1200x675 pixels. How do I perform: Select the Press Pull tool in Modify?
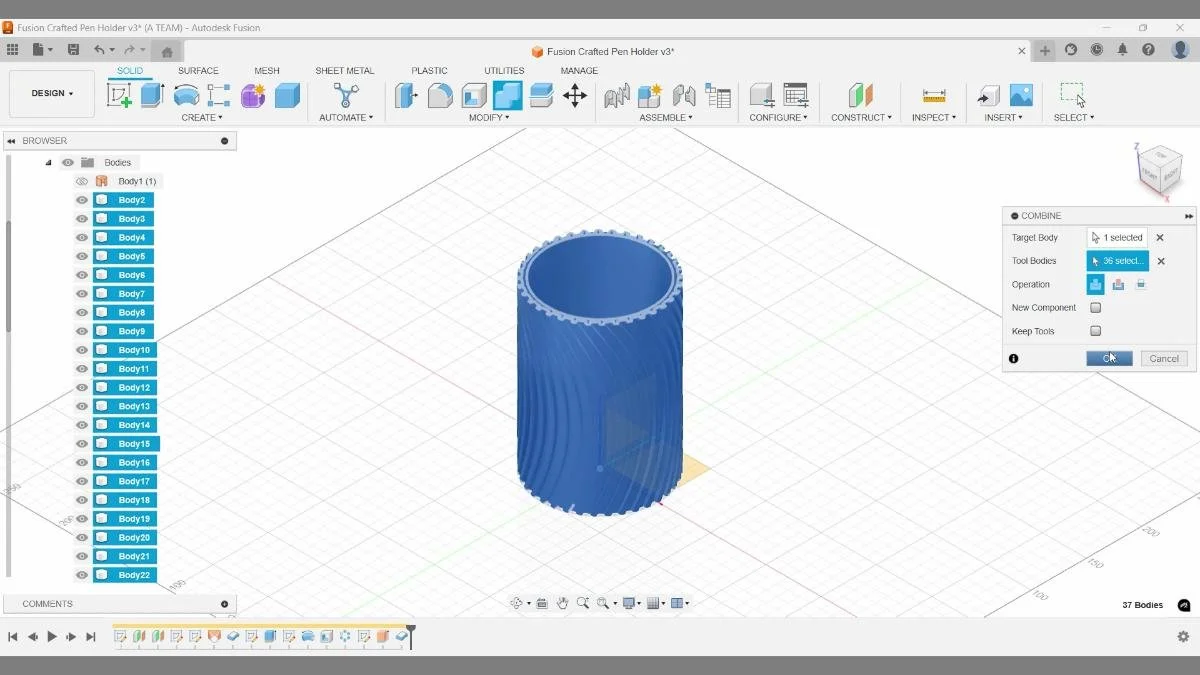point(407,97)
